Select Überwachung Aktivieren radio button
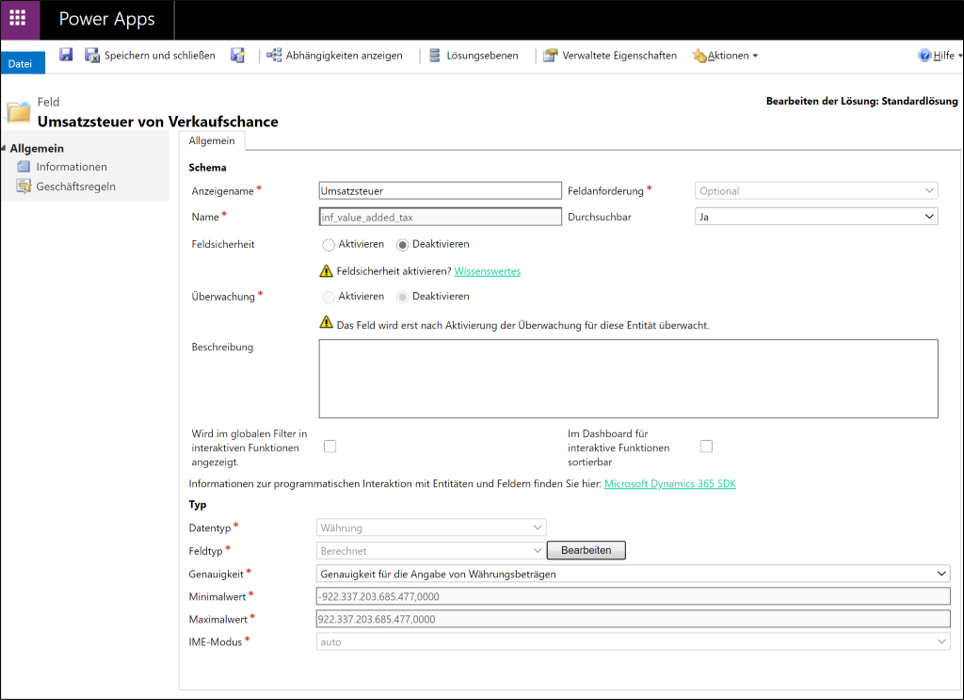 coord(328,297)
